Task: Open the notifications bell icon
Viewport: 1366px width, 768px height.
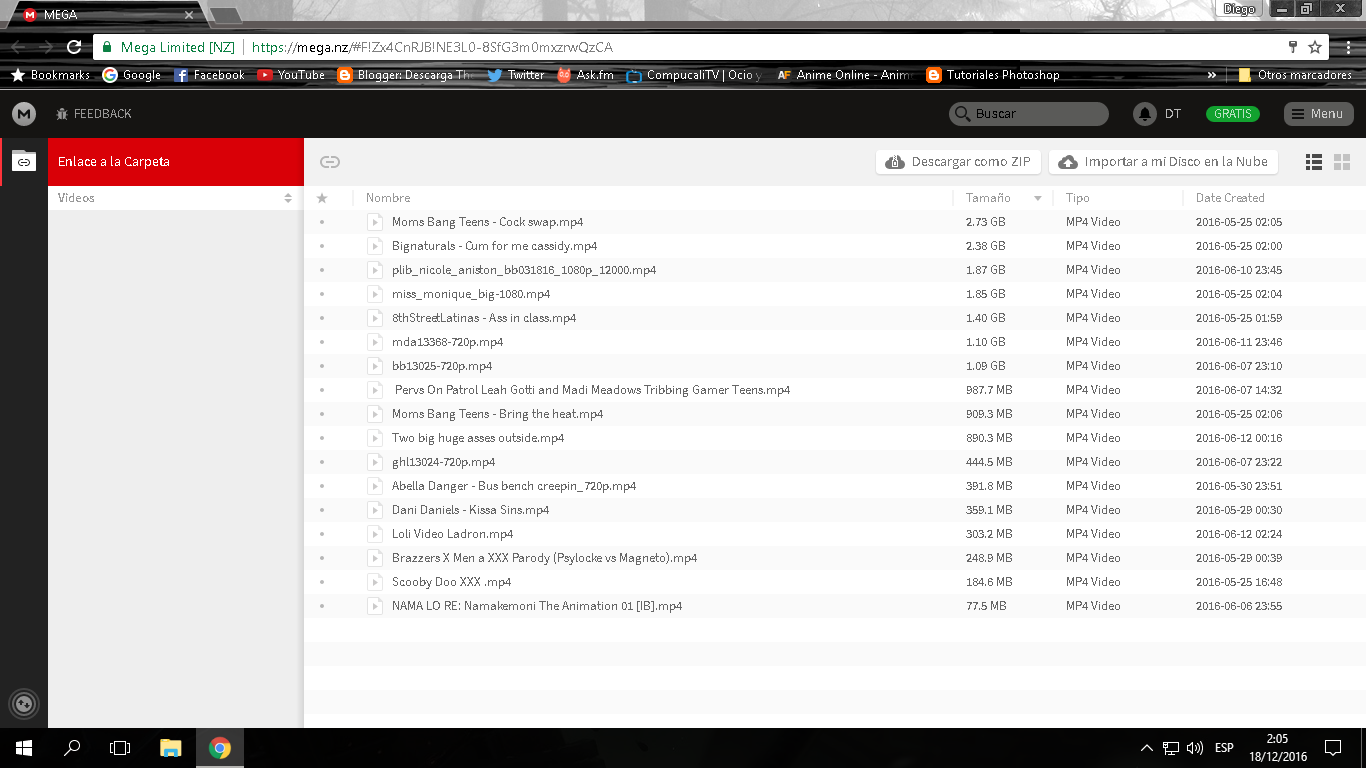Action: 1144,114
